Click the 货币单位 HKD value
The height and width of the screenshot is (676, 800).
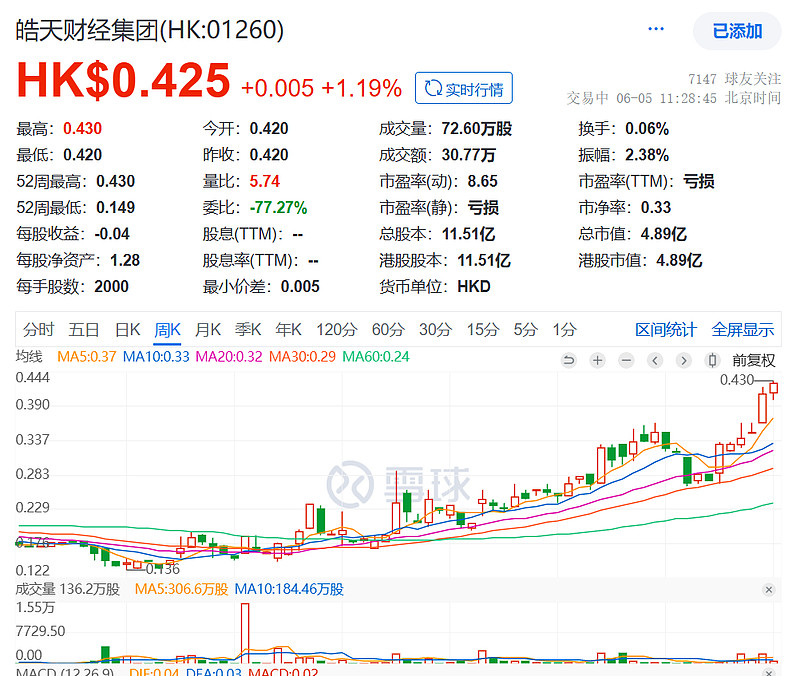(473, 287)
